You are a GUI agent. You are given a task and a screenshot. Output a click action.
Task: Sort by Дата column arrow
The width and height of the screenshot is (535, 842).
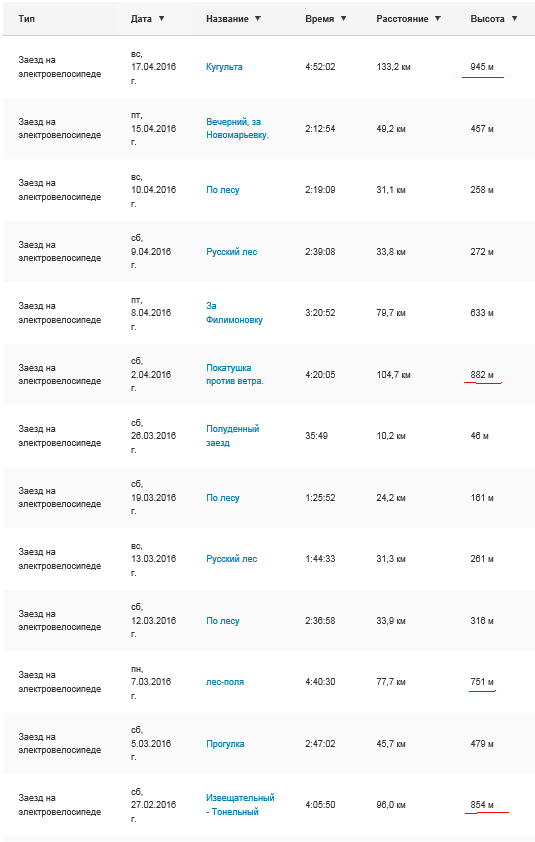click(161, 19)
